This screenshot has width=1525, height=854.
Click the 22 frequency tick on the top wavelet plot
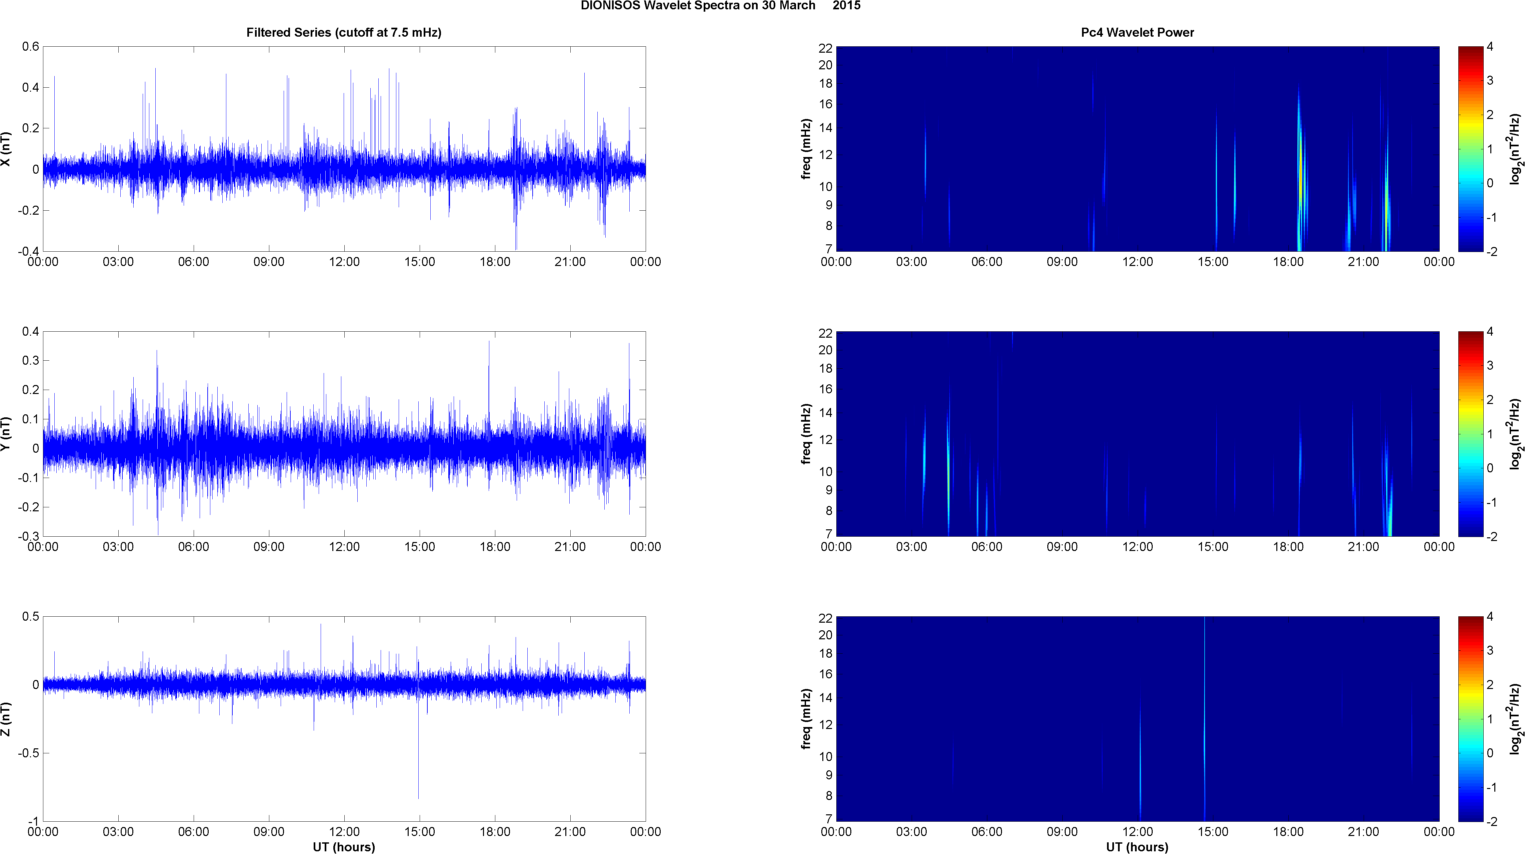click(825, 48)
